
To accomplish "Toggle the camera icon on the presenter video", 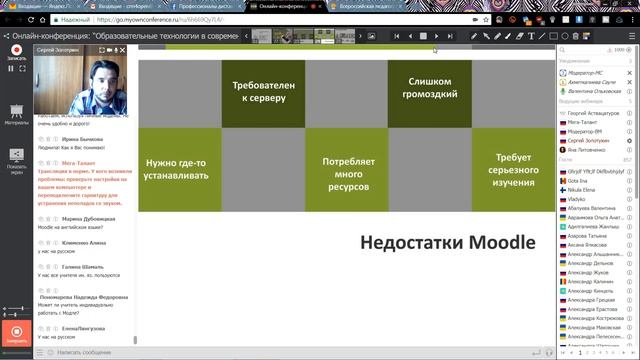I will pyautogui.click(x=109, y=50).
